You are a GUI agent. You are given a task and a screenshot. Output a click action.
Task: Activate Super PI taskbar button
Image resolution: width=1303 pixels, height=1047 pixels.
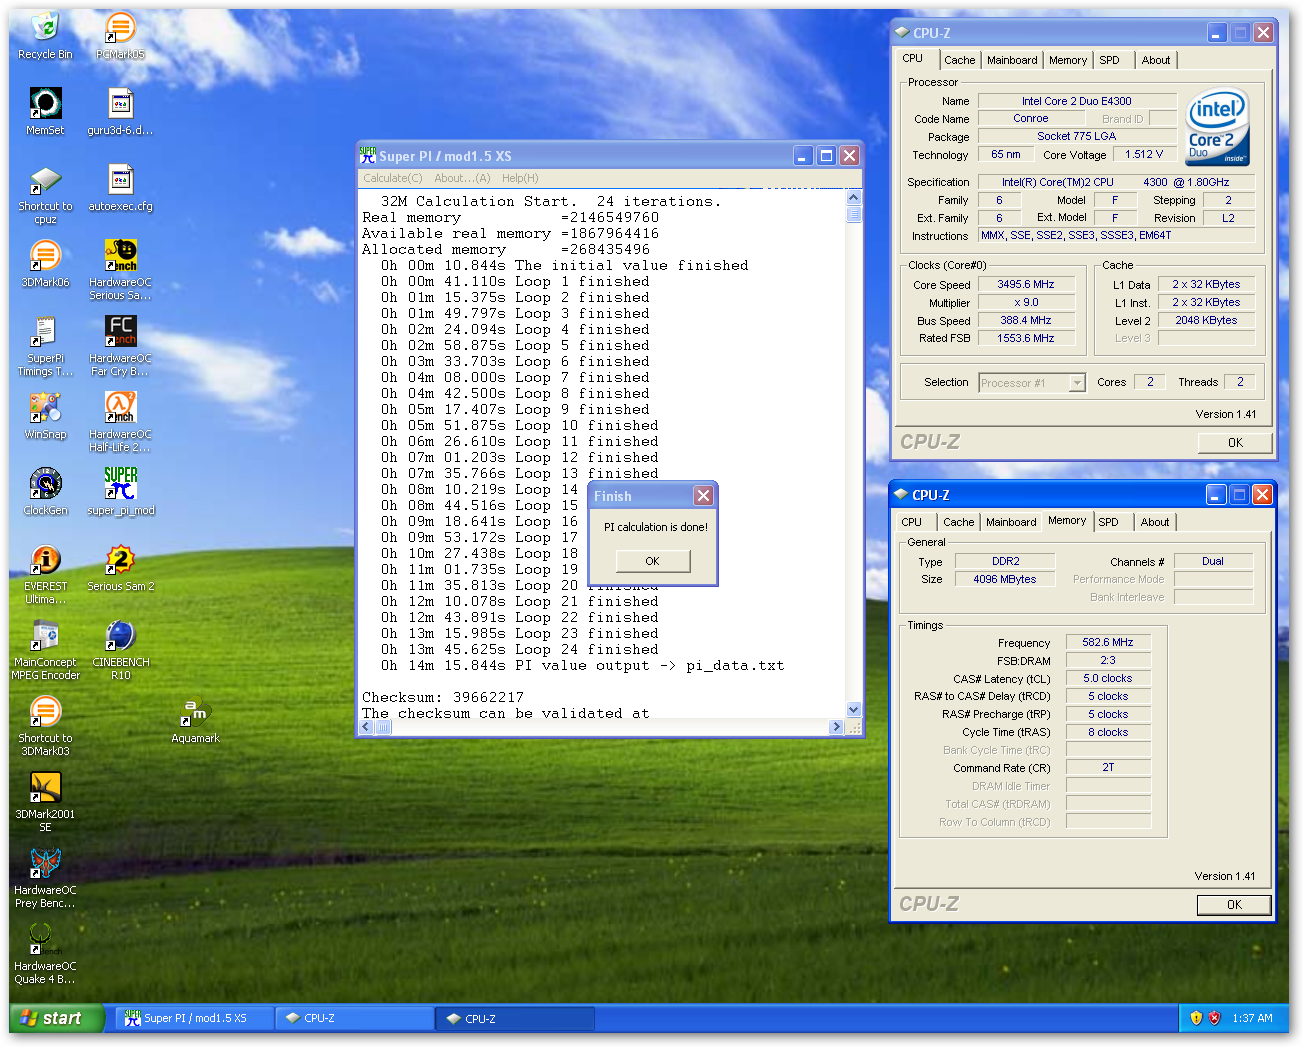point(195,1018)
